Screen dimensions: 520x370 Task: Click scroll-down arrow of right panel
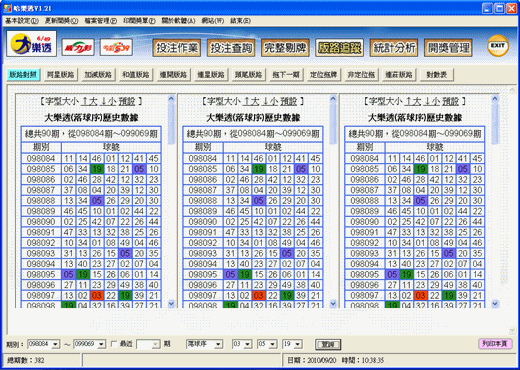495,303
